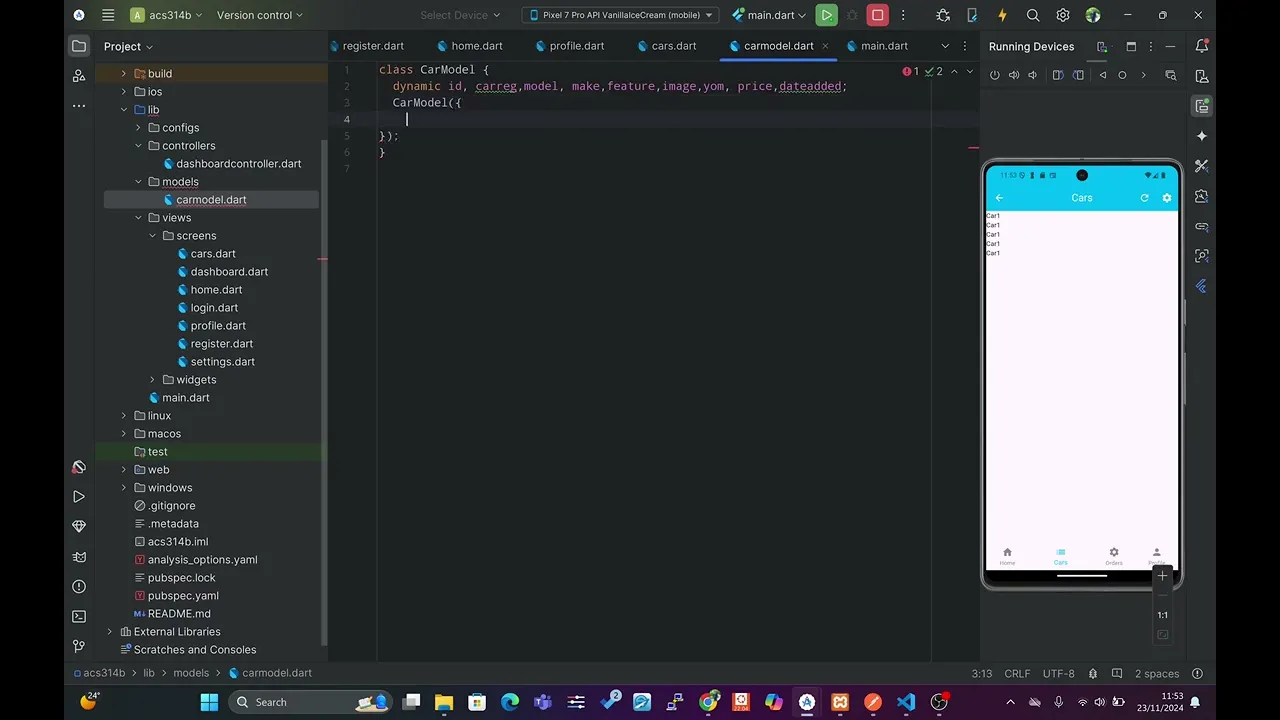Open the Pixel 7 Pro device selector dropdown
This screenshot has height=720, width=1280.
[x=622, y=15]
